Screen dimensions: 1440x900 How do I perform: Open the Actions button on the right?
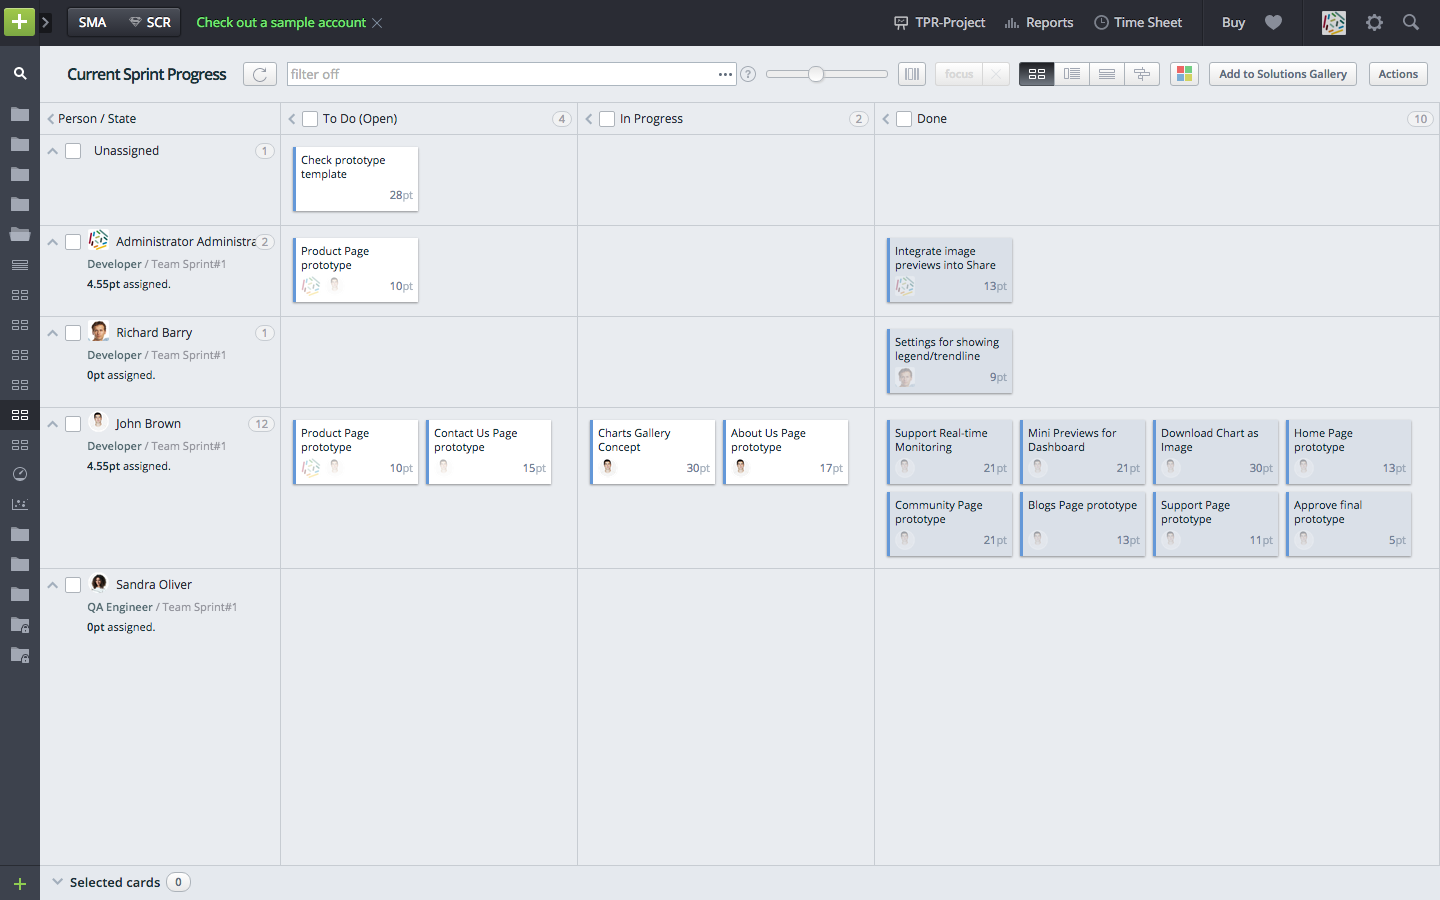[x=1397, y=73]
